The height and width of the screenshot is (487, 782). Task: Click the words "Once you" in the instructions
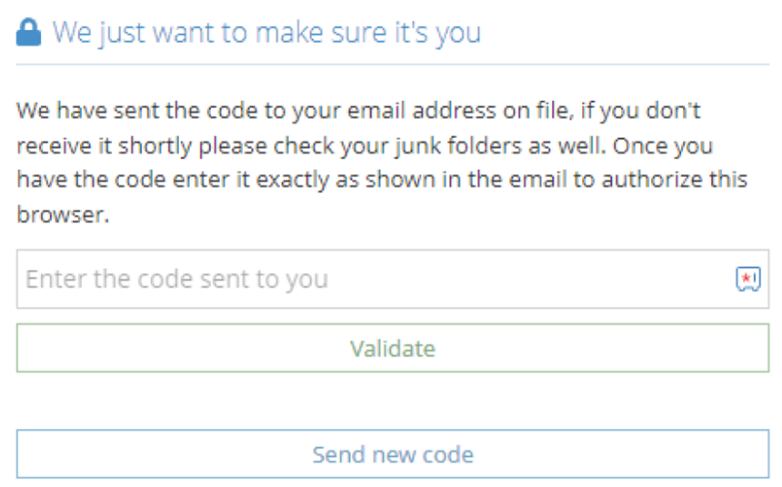(663, 145)
